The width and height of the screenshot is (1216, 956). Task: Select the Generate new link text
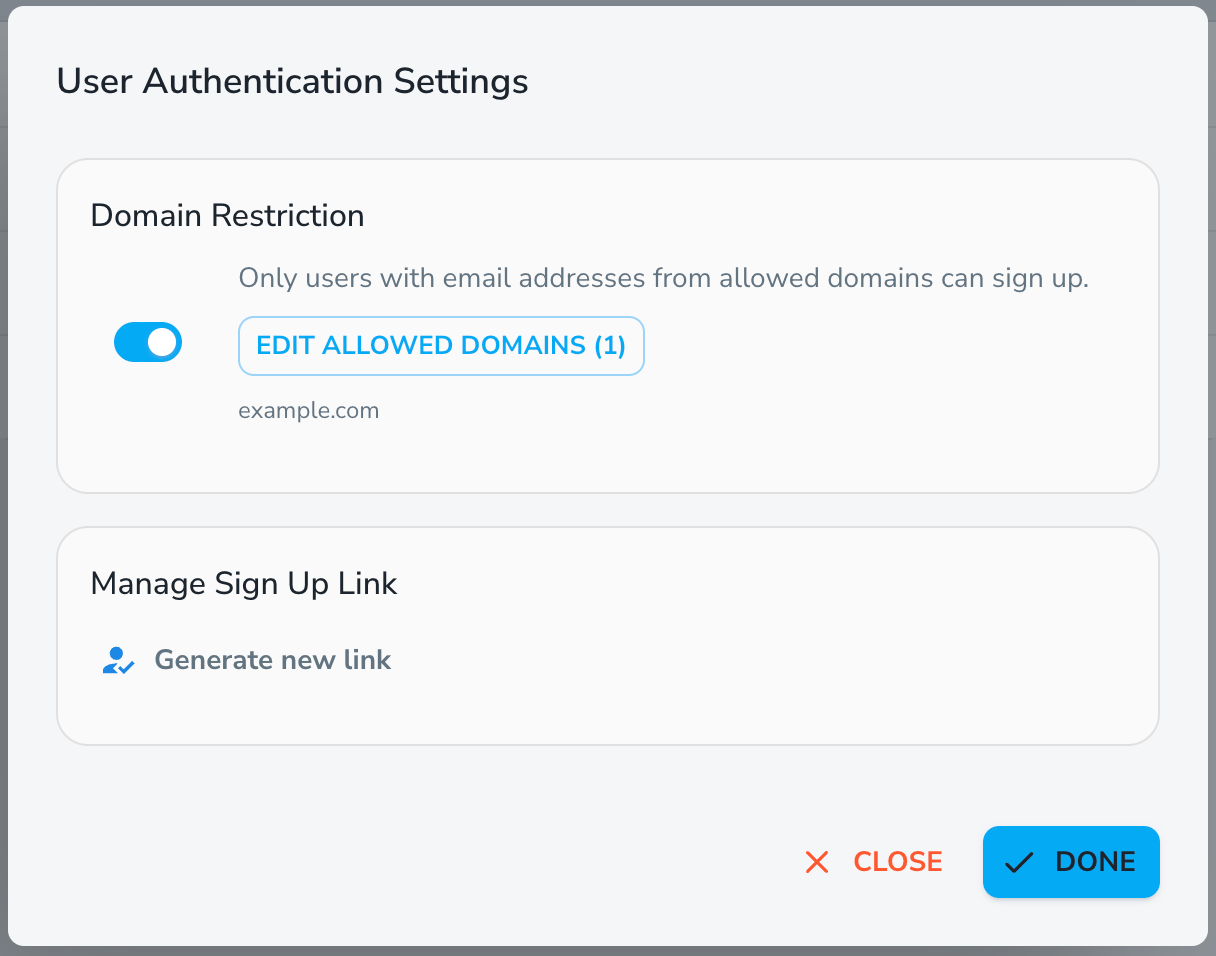pyautogui.click(x=272, y=660)
